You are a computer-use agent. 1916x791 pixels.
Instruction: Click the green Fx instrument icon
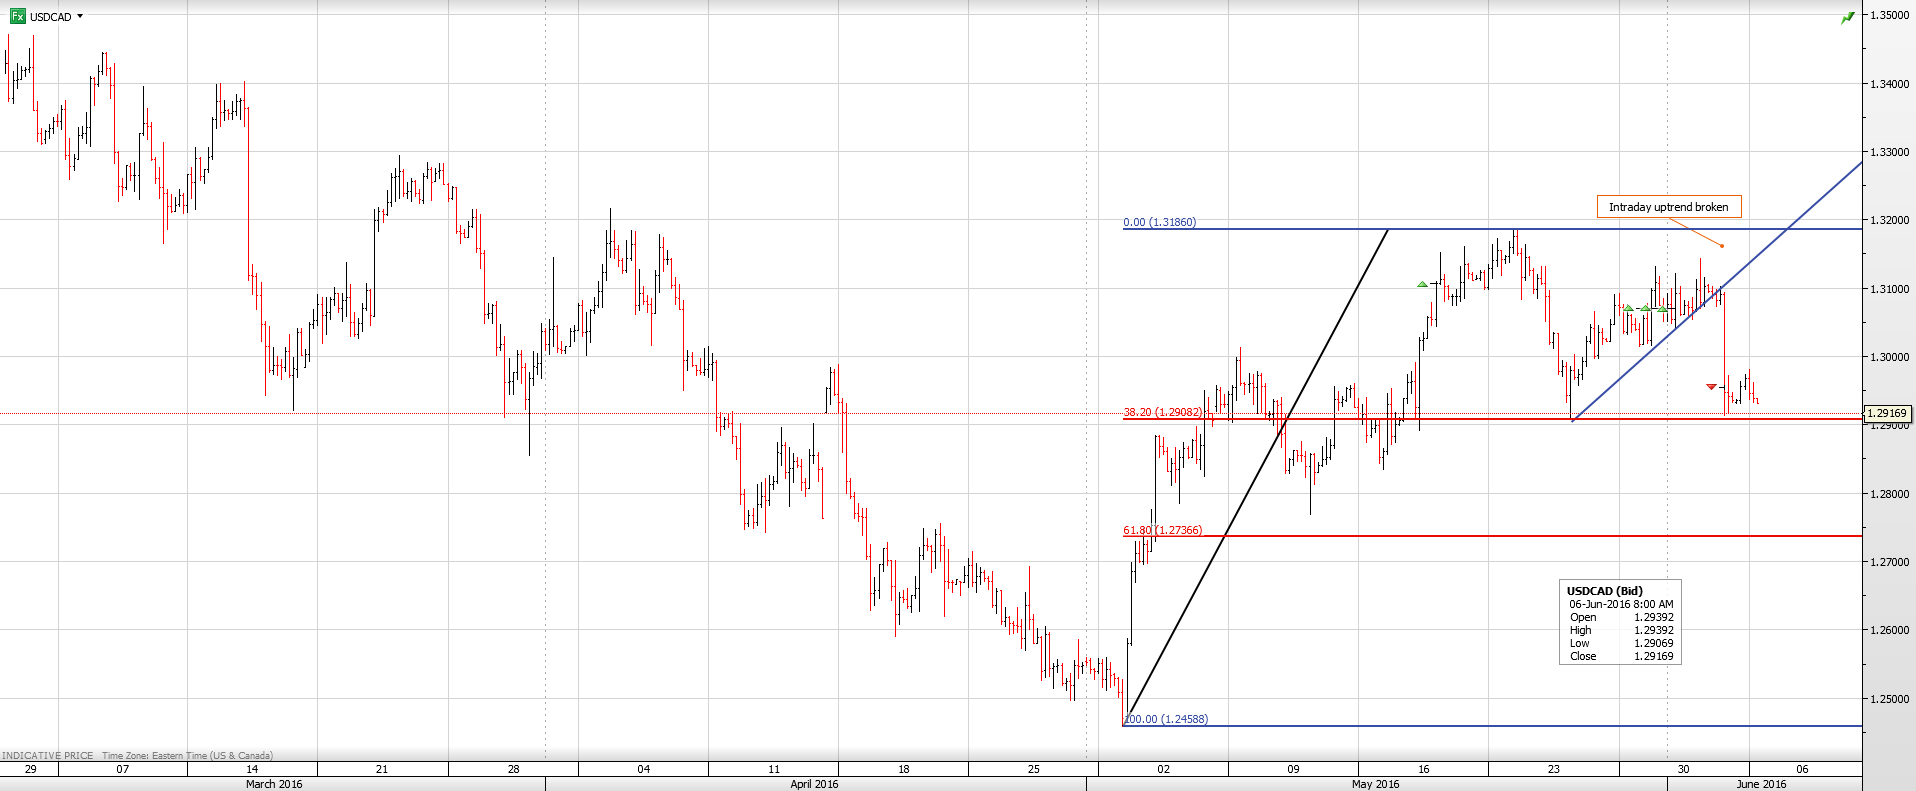tap(17, 16)
